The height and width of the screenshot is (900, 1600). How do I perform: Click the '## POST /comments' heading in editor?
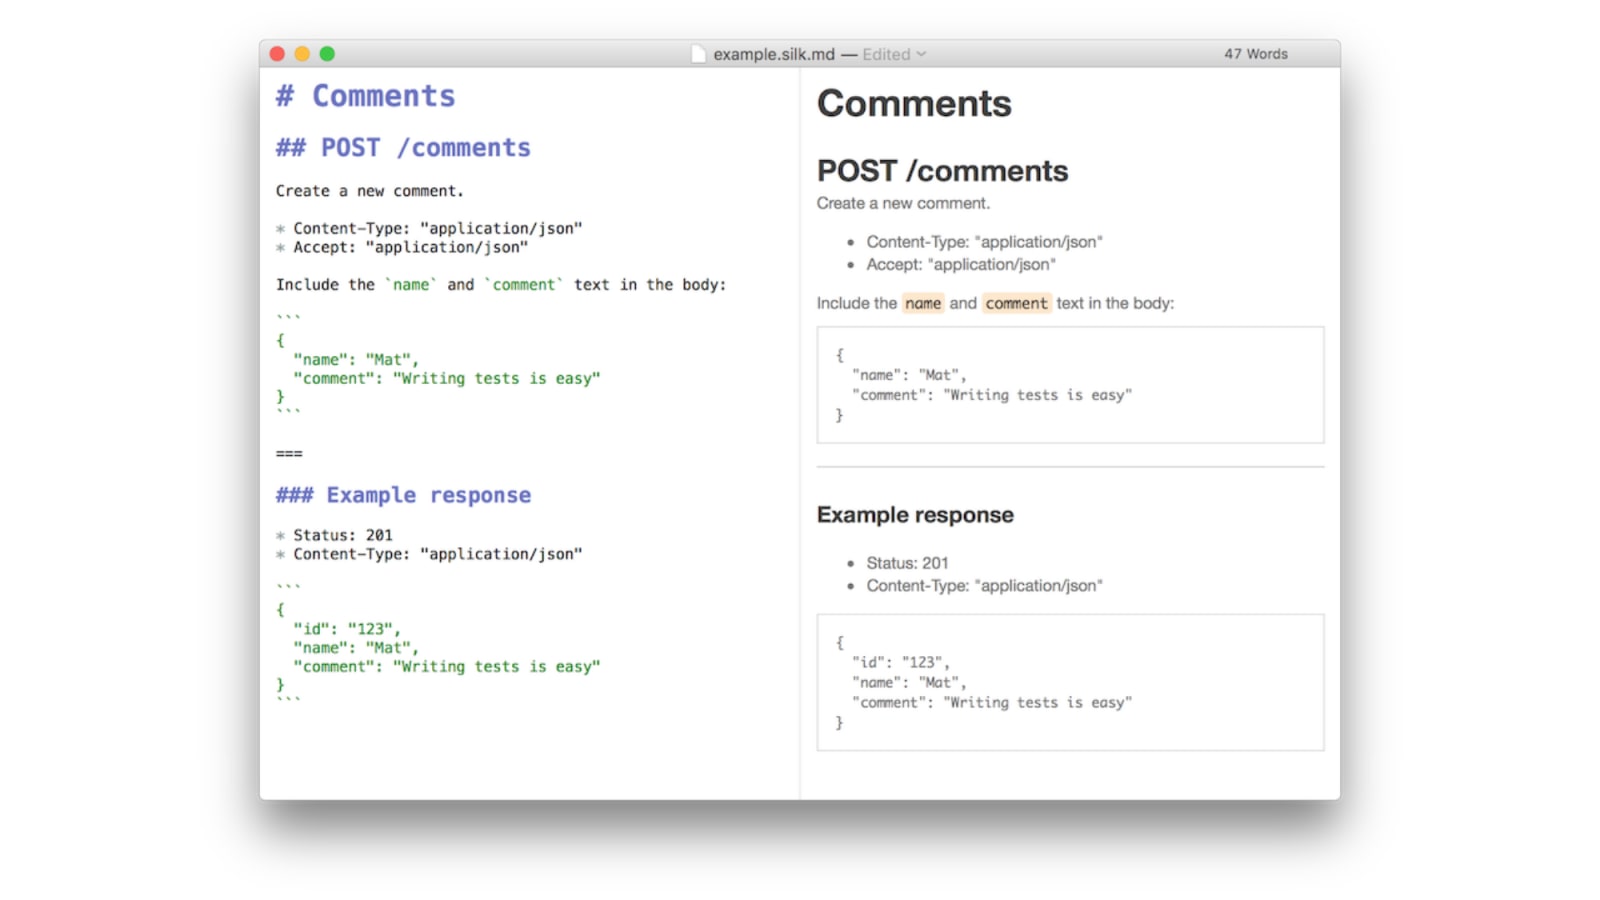click(403, 148)
